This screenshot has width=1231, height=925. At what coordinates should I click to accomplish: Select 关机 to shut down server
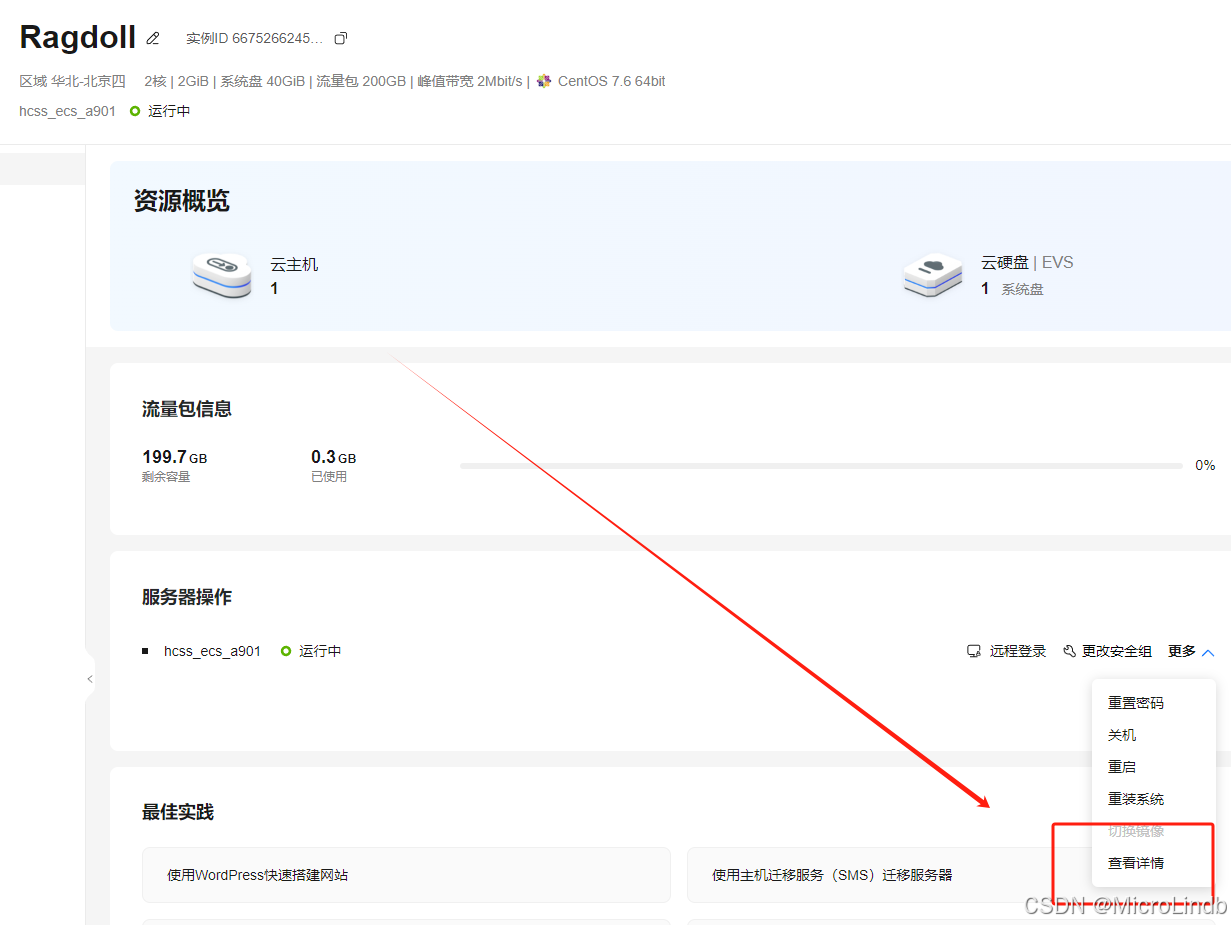click(x=1154, y=735)
